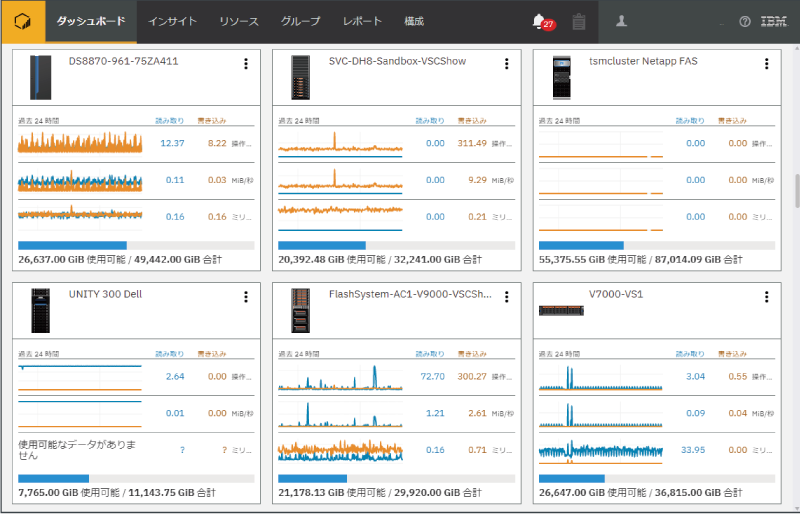The image size is (800, 514).
Task: Click the IBM logo
Action: click(x=774, y=21)
